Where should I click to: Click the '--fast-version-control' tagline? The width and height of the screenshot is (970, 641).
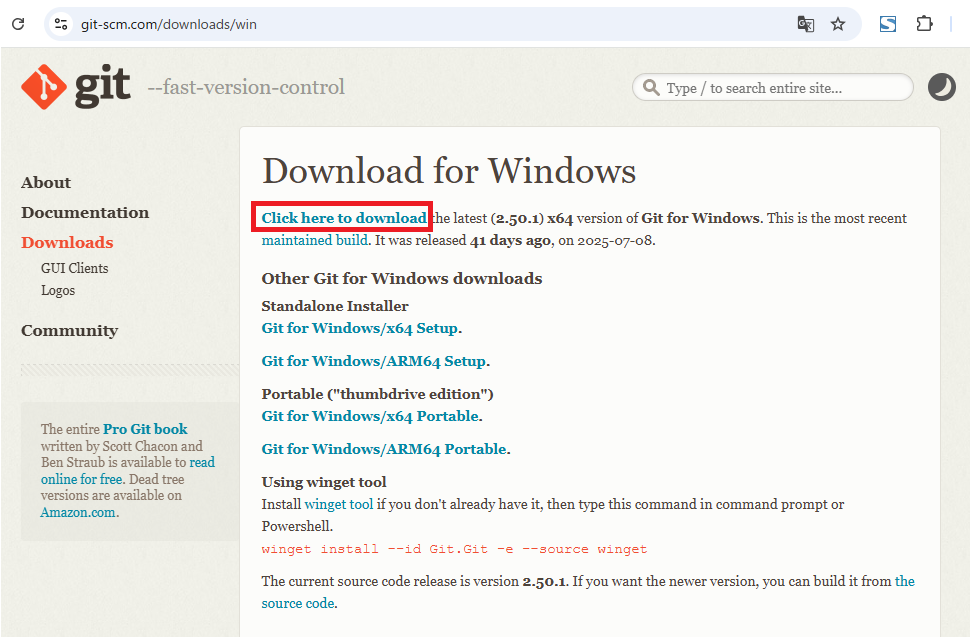(246, 87)
